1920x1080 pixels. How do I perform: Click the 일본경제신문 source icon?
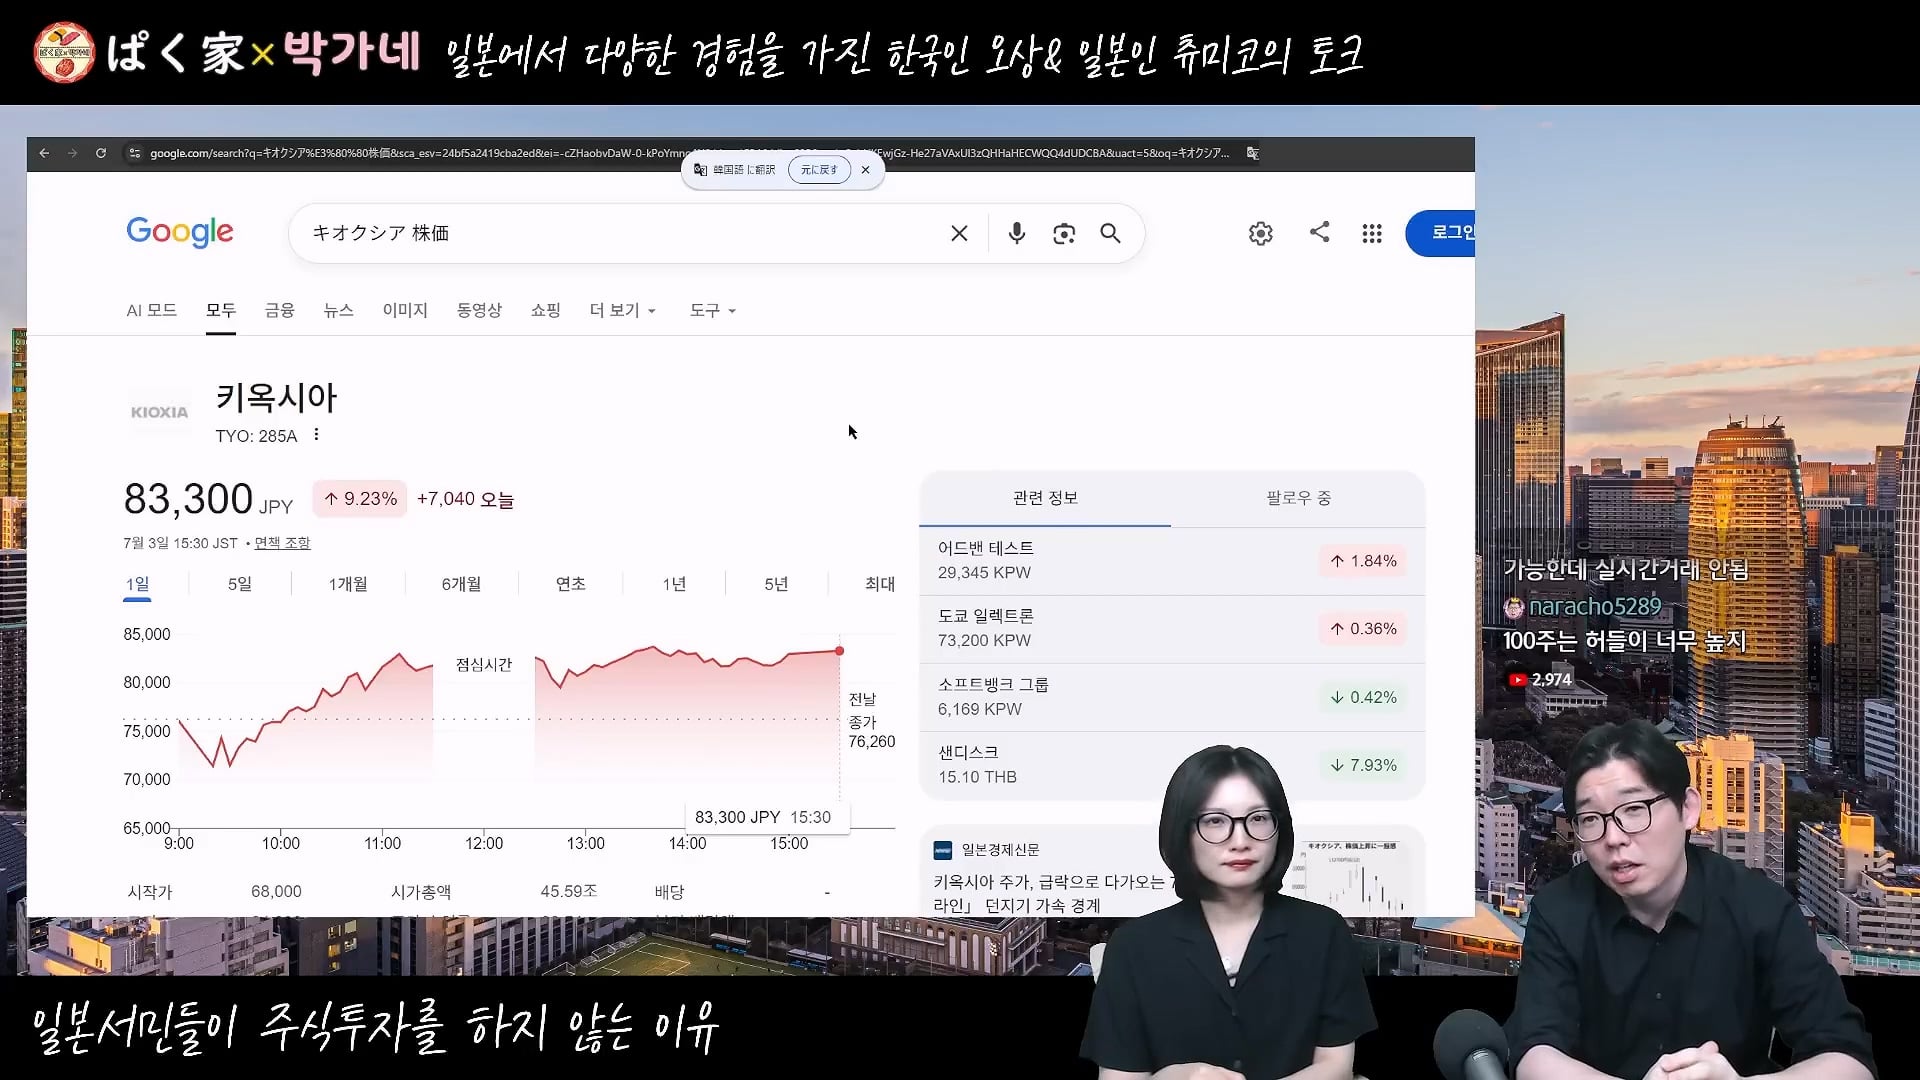point(942,850)
